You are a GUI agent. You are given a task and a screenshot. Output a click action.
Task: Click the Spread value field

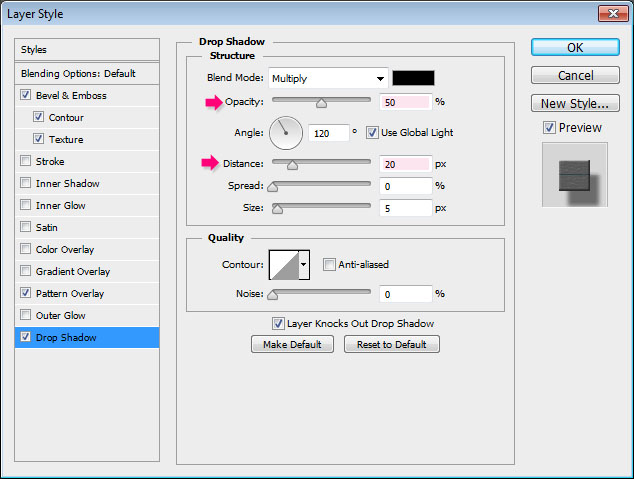coord(405,186)
